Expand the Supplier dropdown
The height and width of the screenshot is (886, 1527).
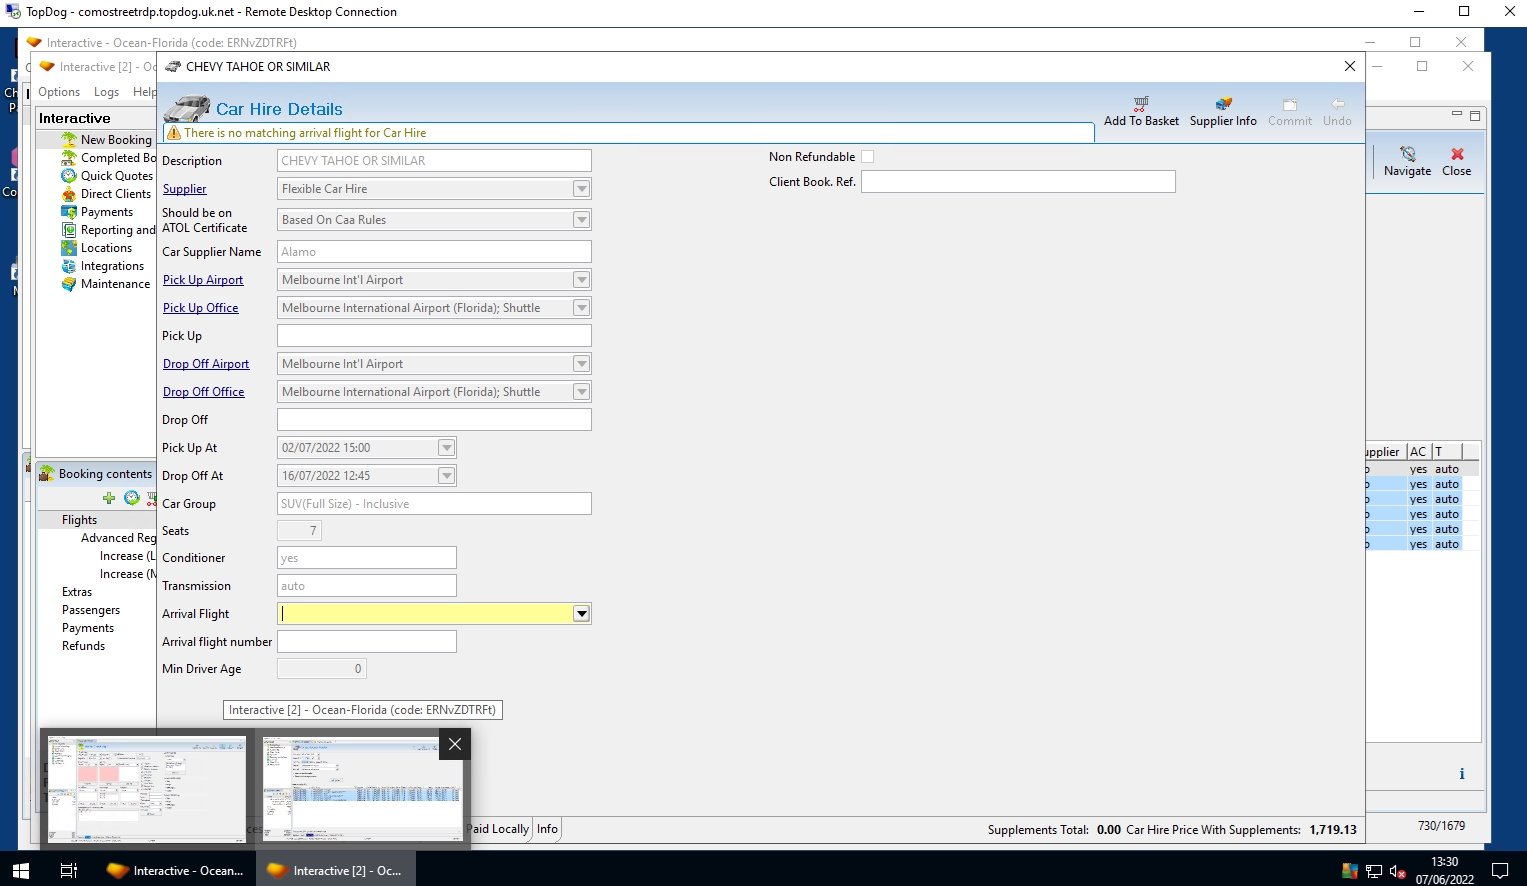pyautogui.click(x=581, y=189)
